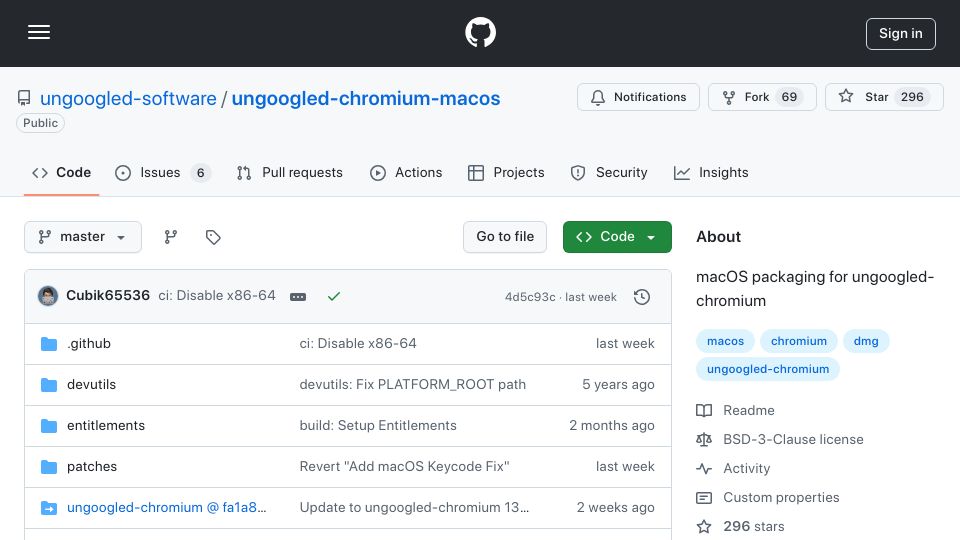View commit history clock icon
The height and width of the screenshot is (540, 960).
click(642, 297)
